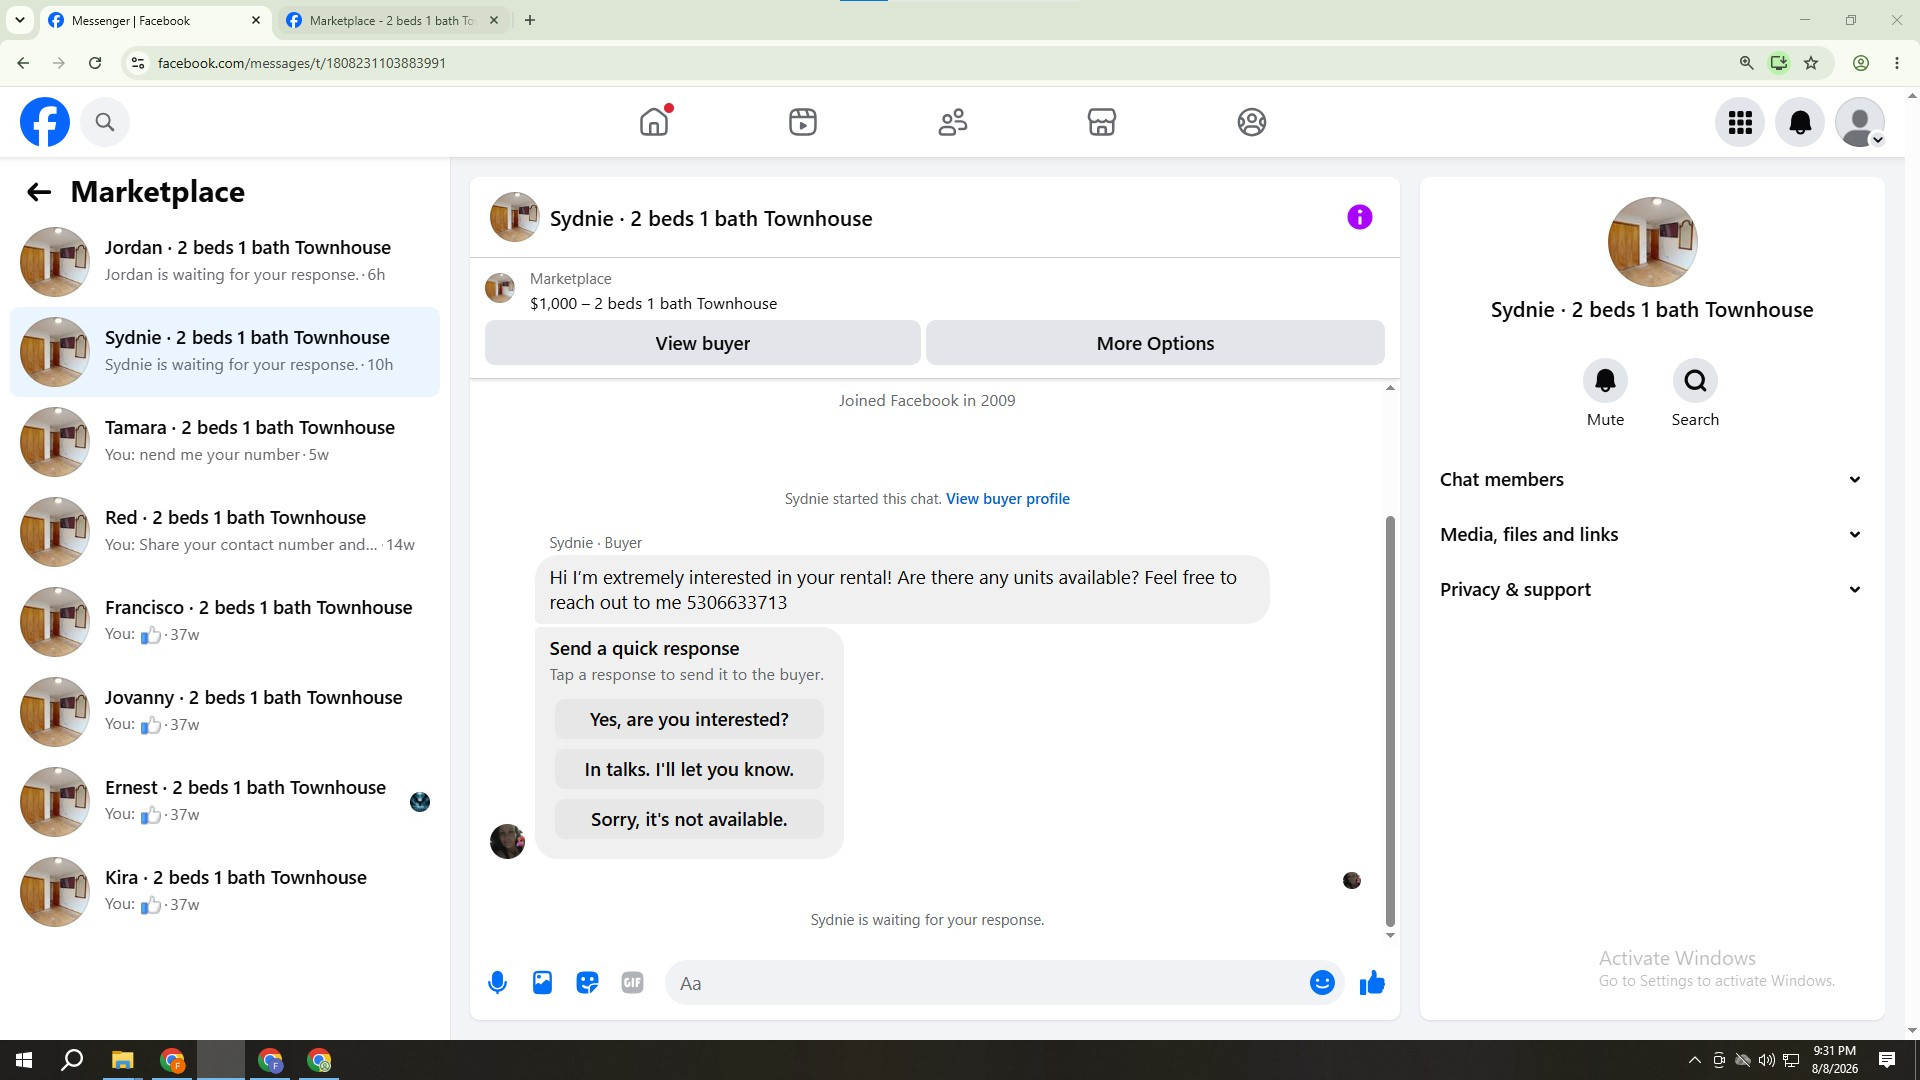Show hidden system tray icons
Screen dimensions: 1920x1080
(1694, 1060)
